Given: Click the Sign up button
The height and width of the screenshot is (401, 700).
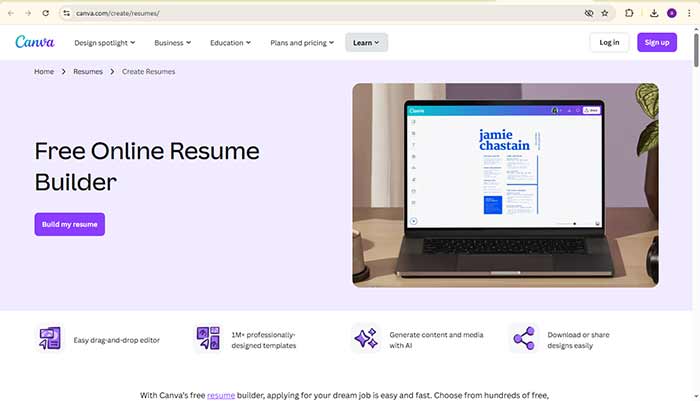Looking at the screenshot, I should [657, 42].
